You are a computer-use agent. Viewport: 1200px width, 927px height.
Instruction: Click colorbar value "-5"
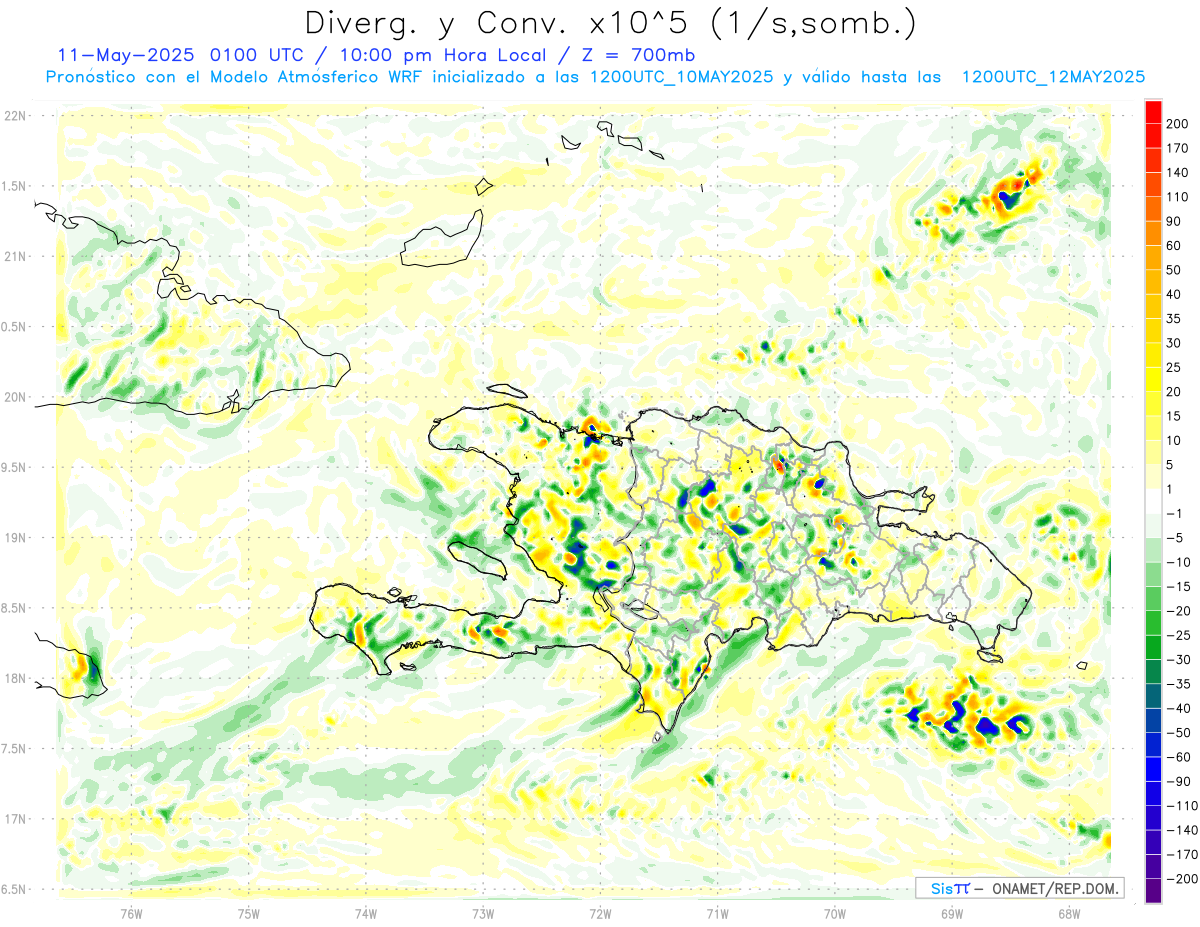click(1175, 538)
